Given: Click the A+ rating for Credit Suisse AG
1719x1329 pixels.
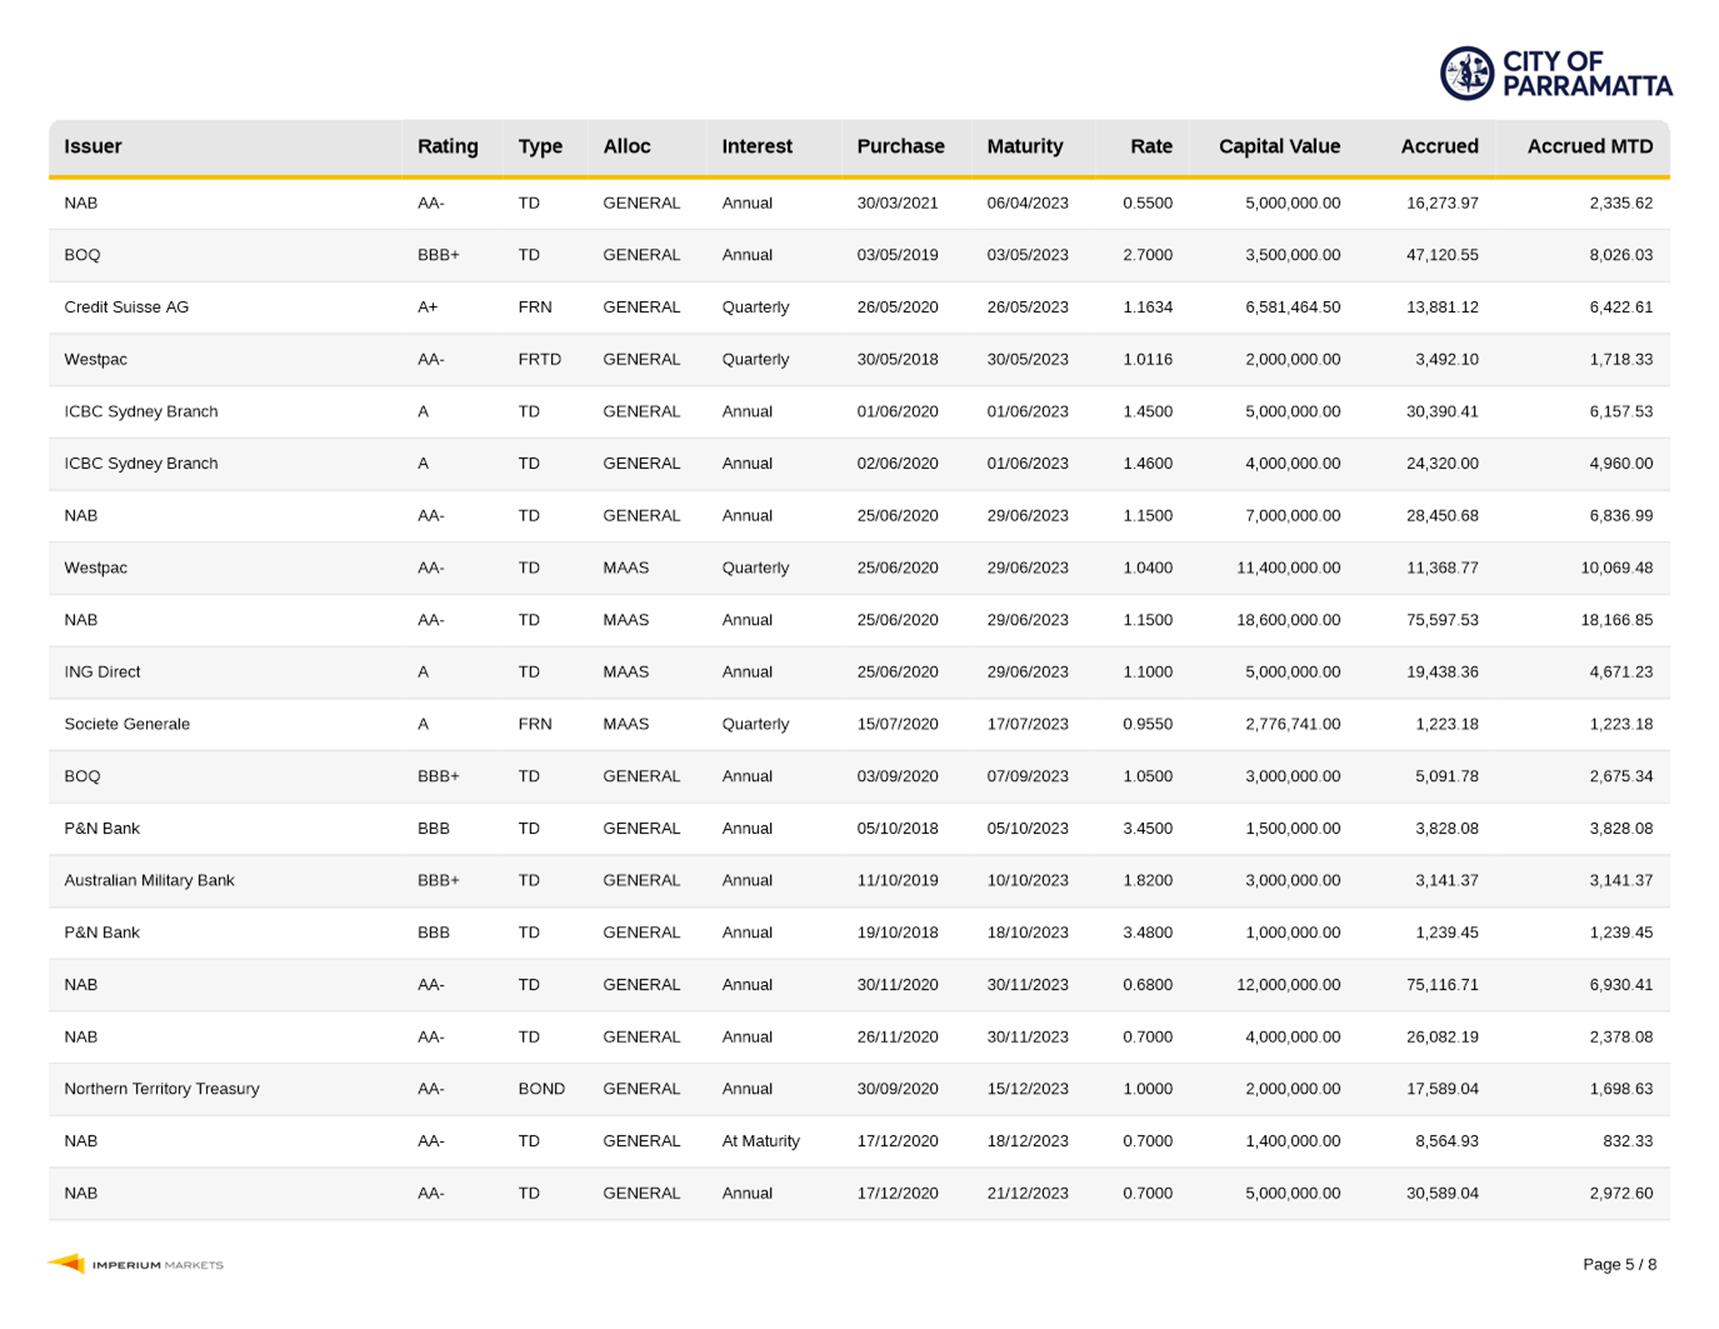Looking at the screenshot, I should 428,307.
